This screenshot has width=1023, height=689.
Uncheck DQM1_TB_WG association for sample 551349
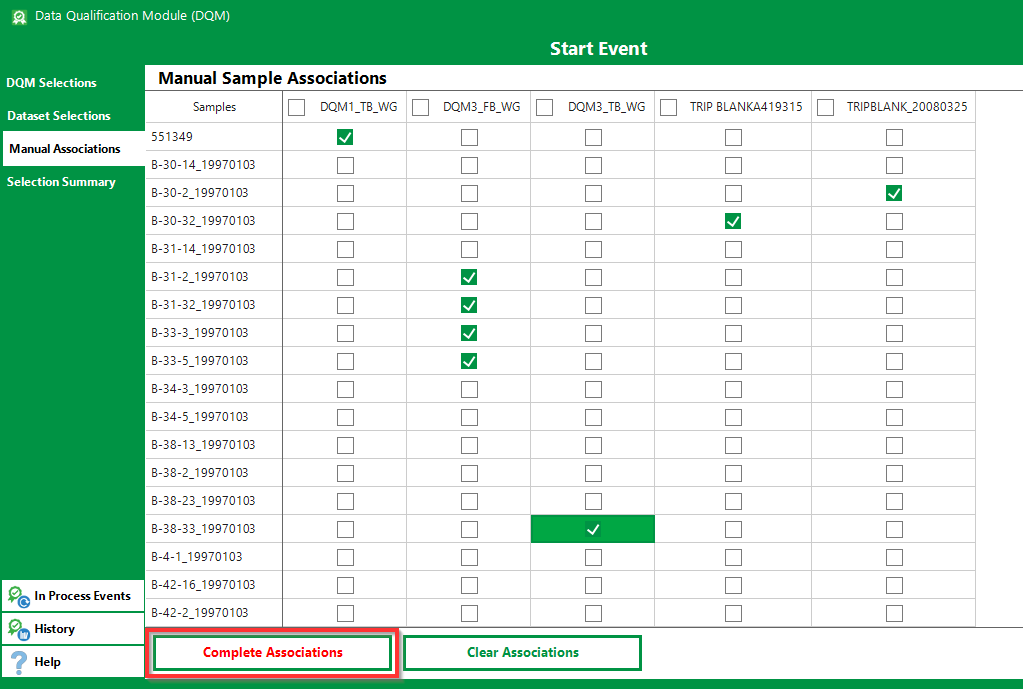coord(345,137)
